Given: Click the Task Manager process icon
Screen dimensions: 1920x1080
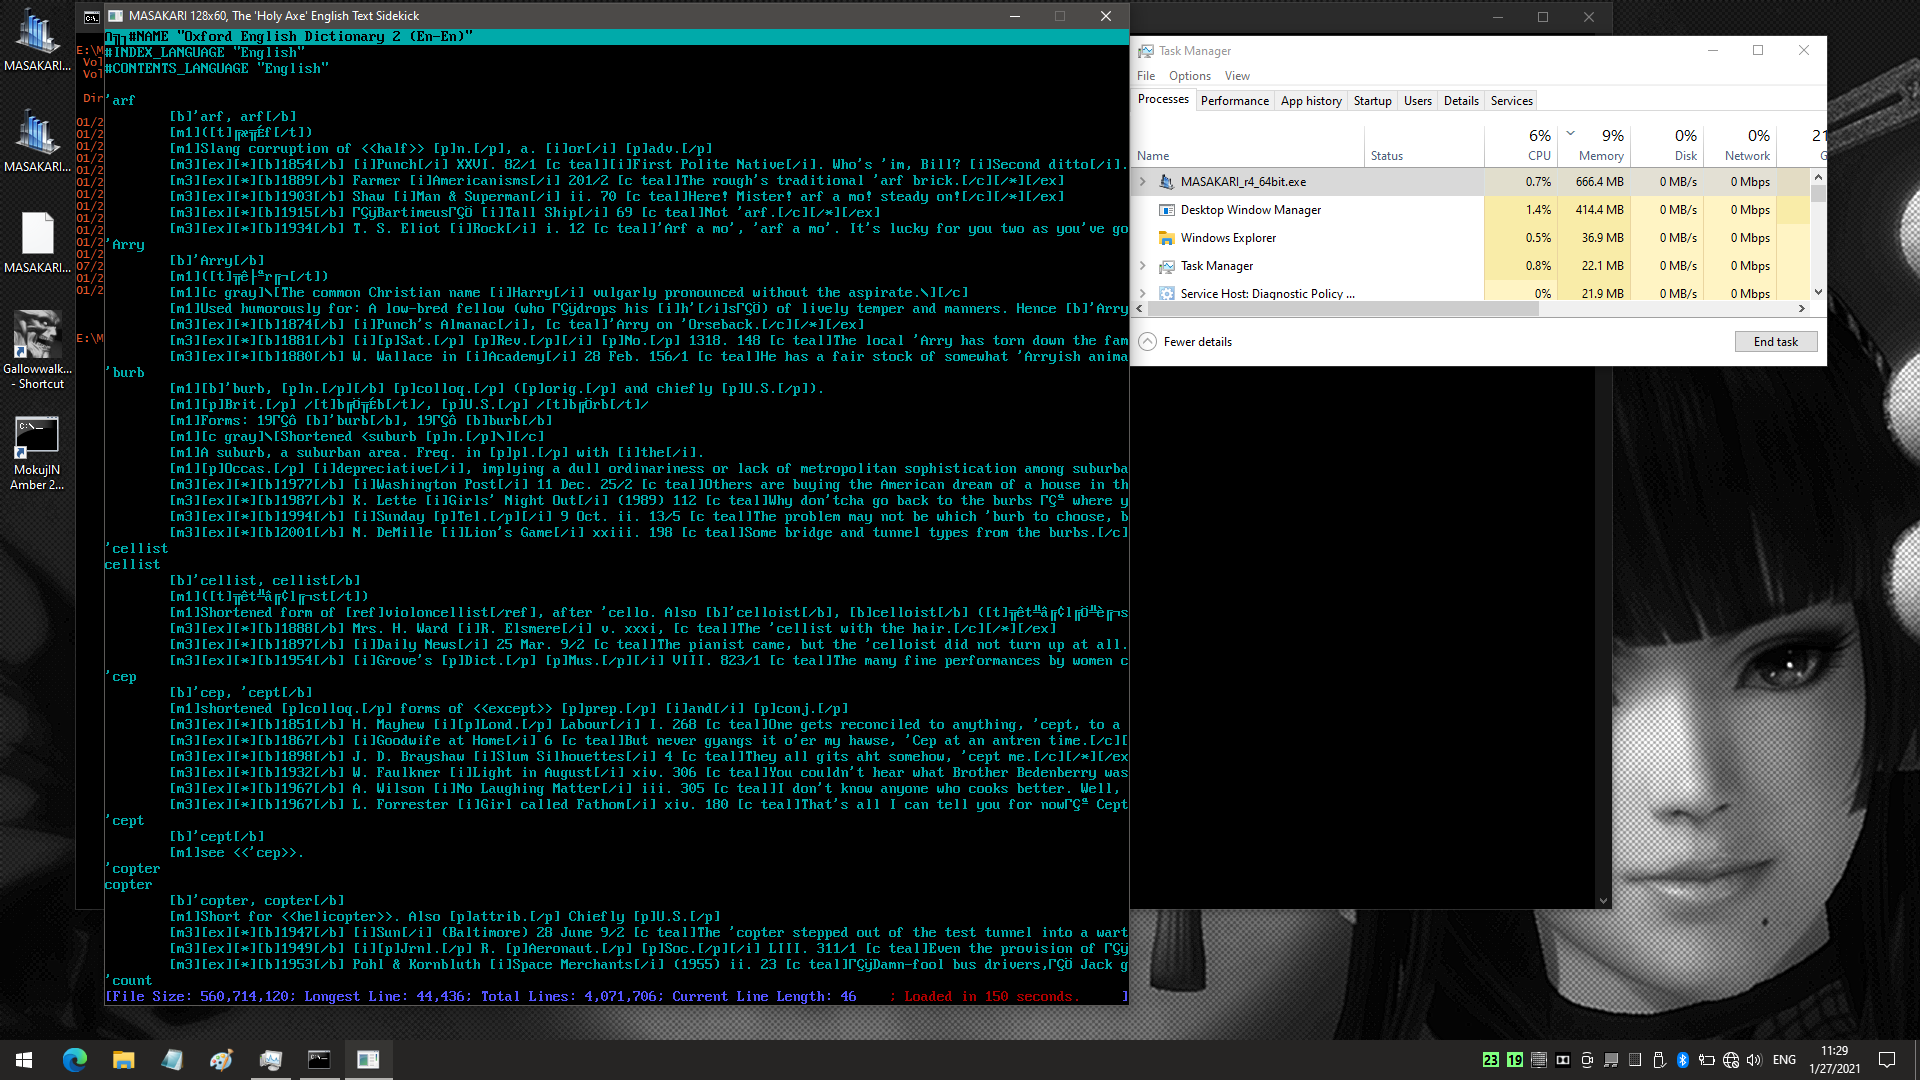Looking at the screenshot, I should tap(1166, 265).
